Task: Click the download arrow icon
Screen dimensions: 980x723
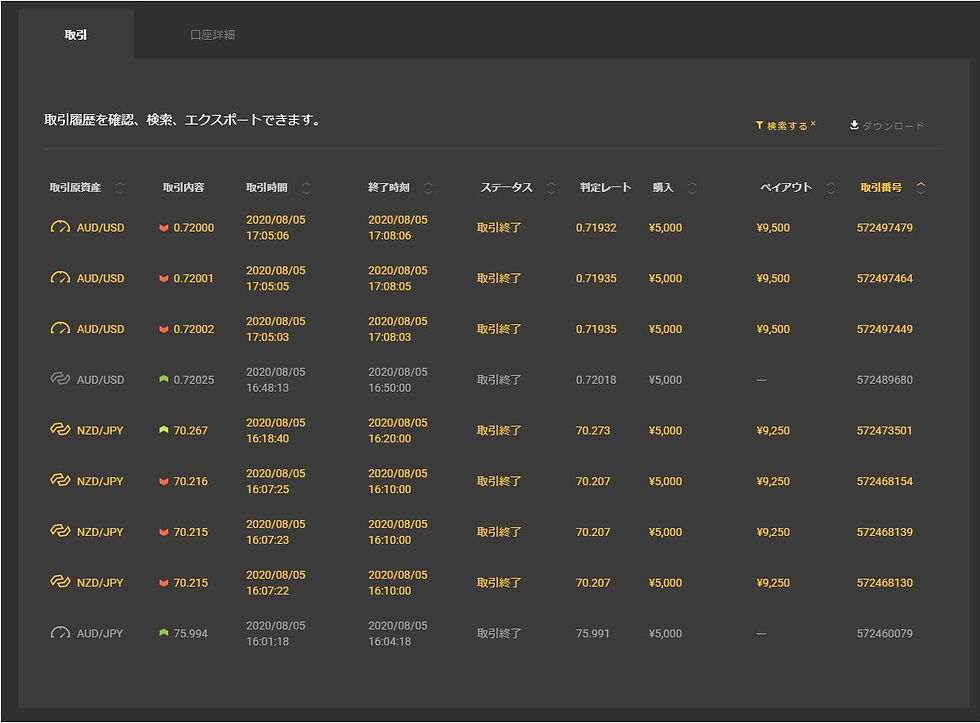Action: [x=854, y=126]
